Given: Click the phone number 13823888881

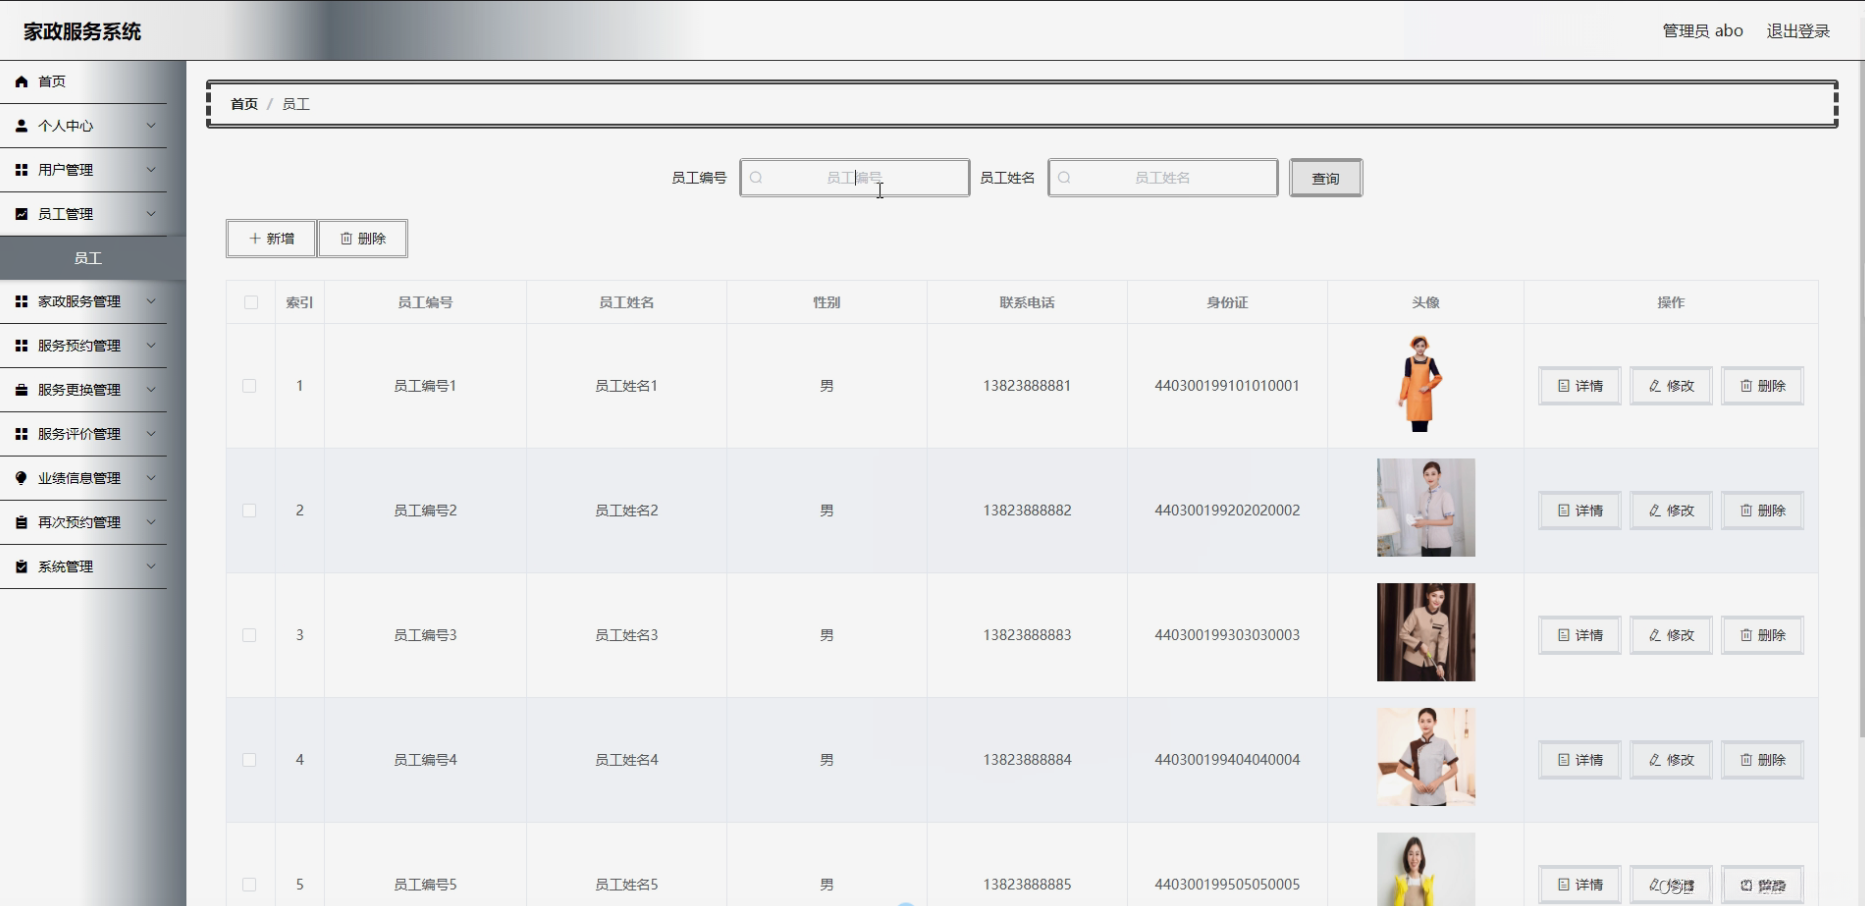Looking at the screenshot, I should coord(1027,386).
